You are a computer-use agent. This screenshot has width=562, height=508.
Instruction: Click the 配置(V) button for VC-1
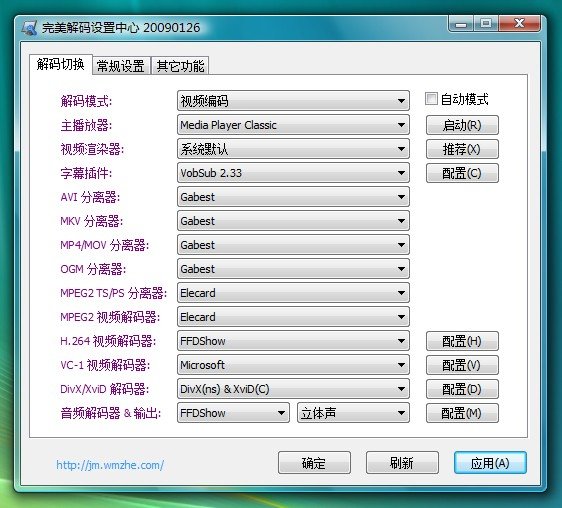(462, 365)
